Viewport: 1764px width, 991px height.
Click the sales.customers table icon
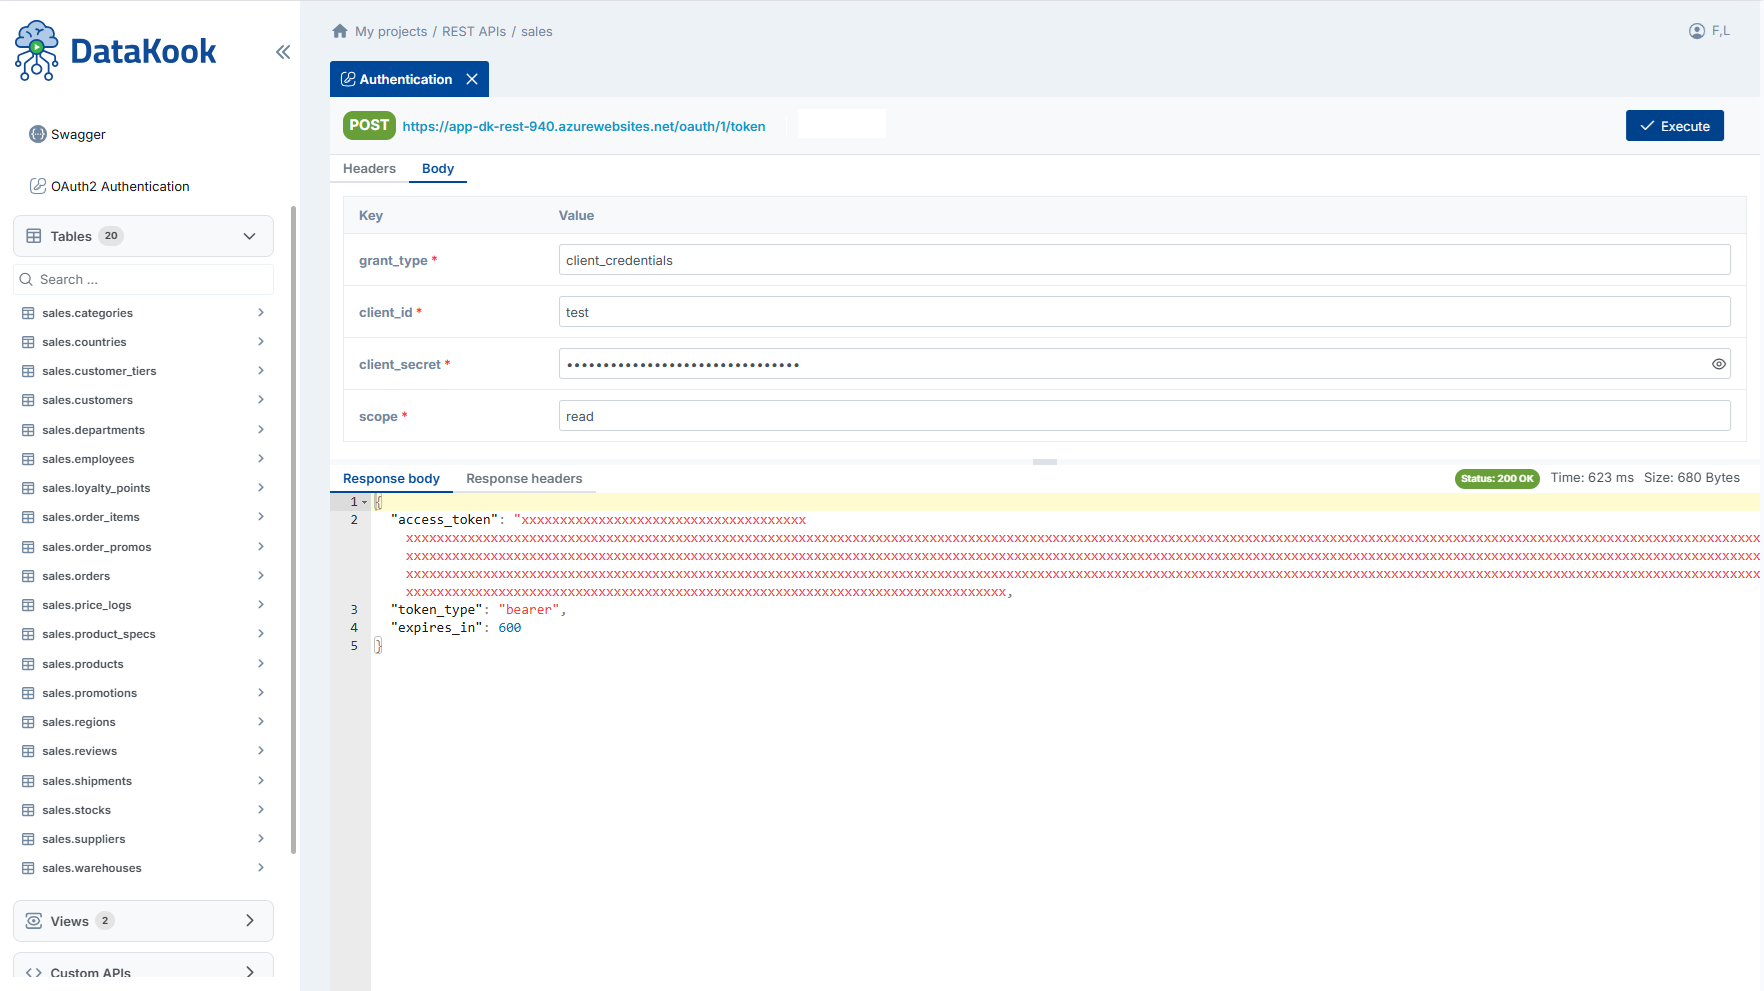pyautogui.click(x=28, y=400)
